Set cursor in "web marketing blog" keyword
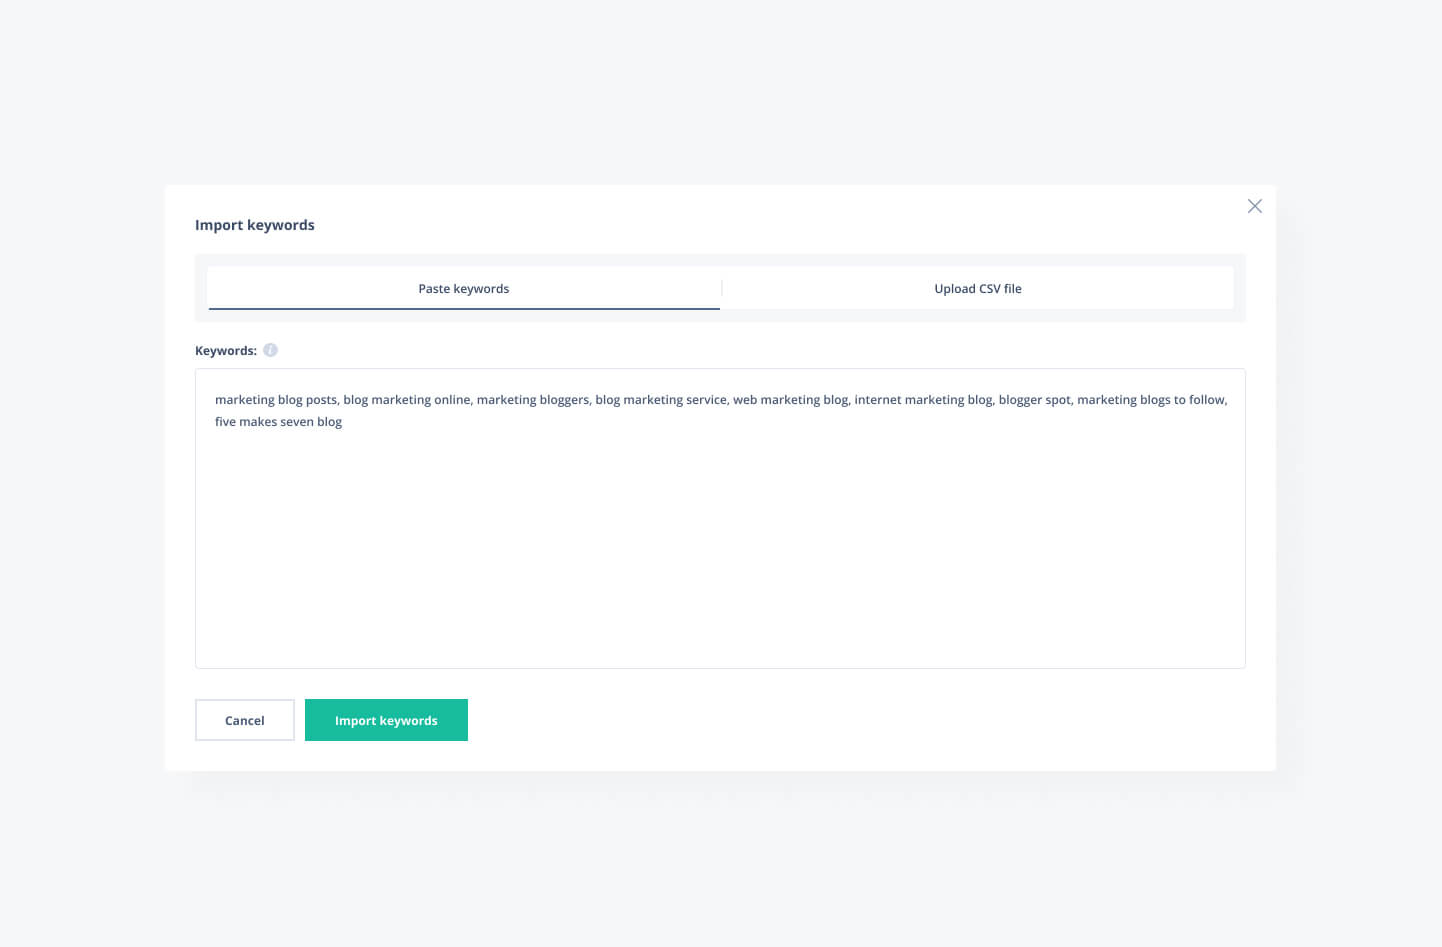1442x947 pixels. [x=790, y=400]
